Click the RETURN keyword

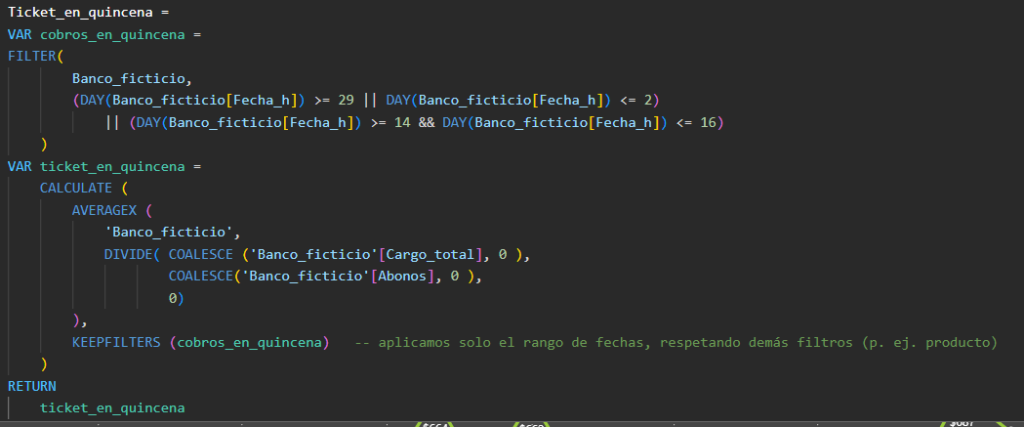(x=32, y=386)
